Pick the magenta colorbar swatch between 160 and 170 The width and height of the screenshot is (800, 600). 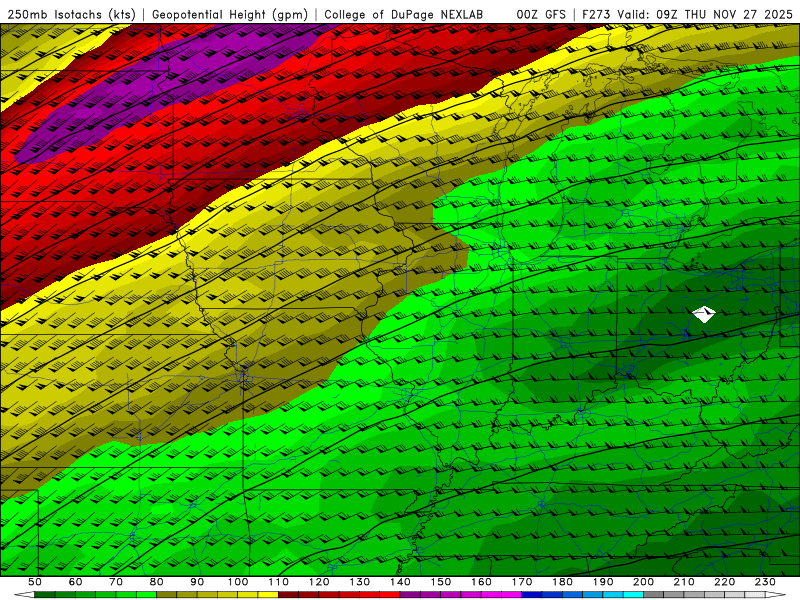511,595
